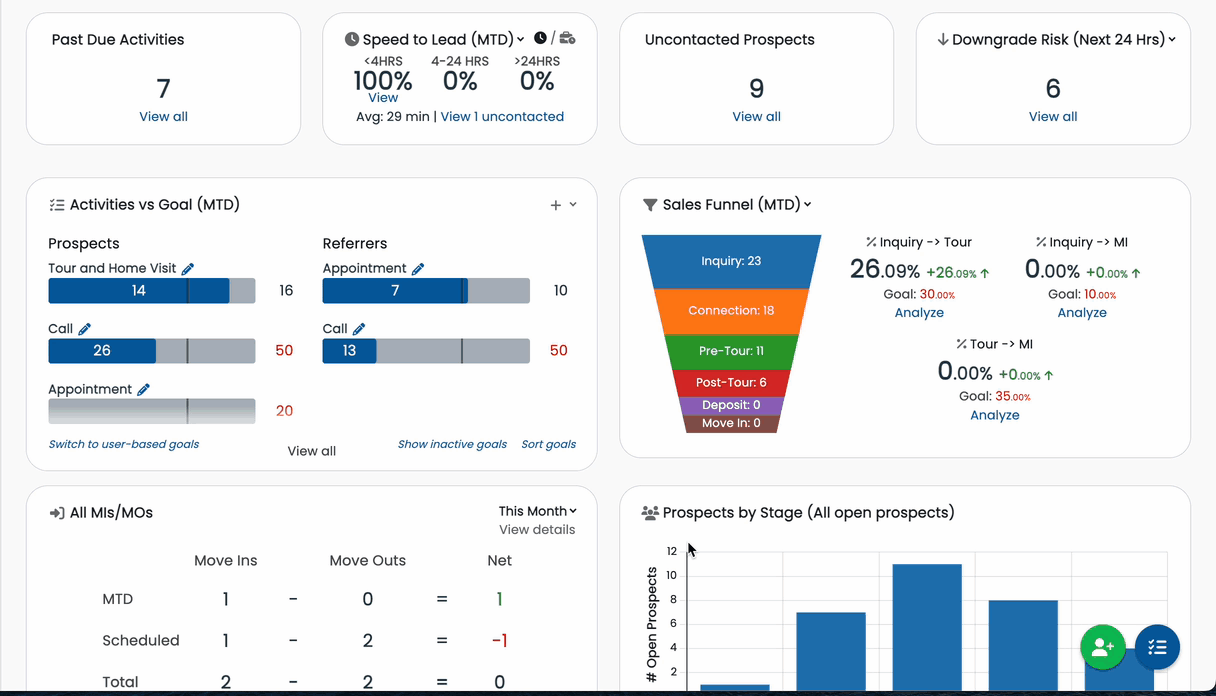Show inactive goals
1216x696 pixels.
[x=452, y=444]
